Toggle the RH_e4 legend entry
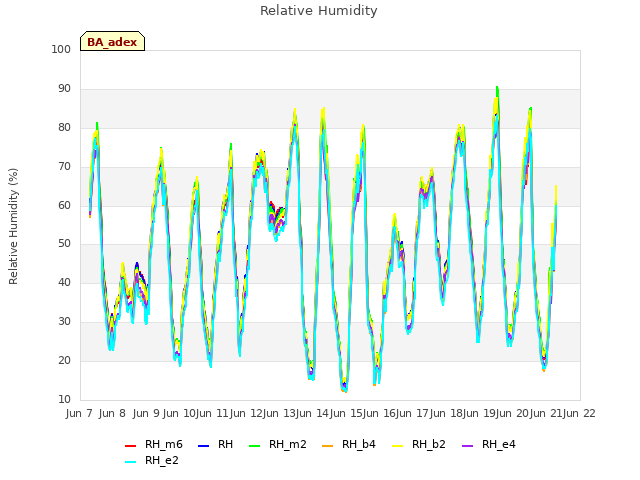This screenshot has width=640, height=480. click(x=489, y=444)
